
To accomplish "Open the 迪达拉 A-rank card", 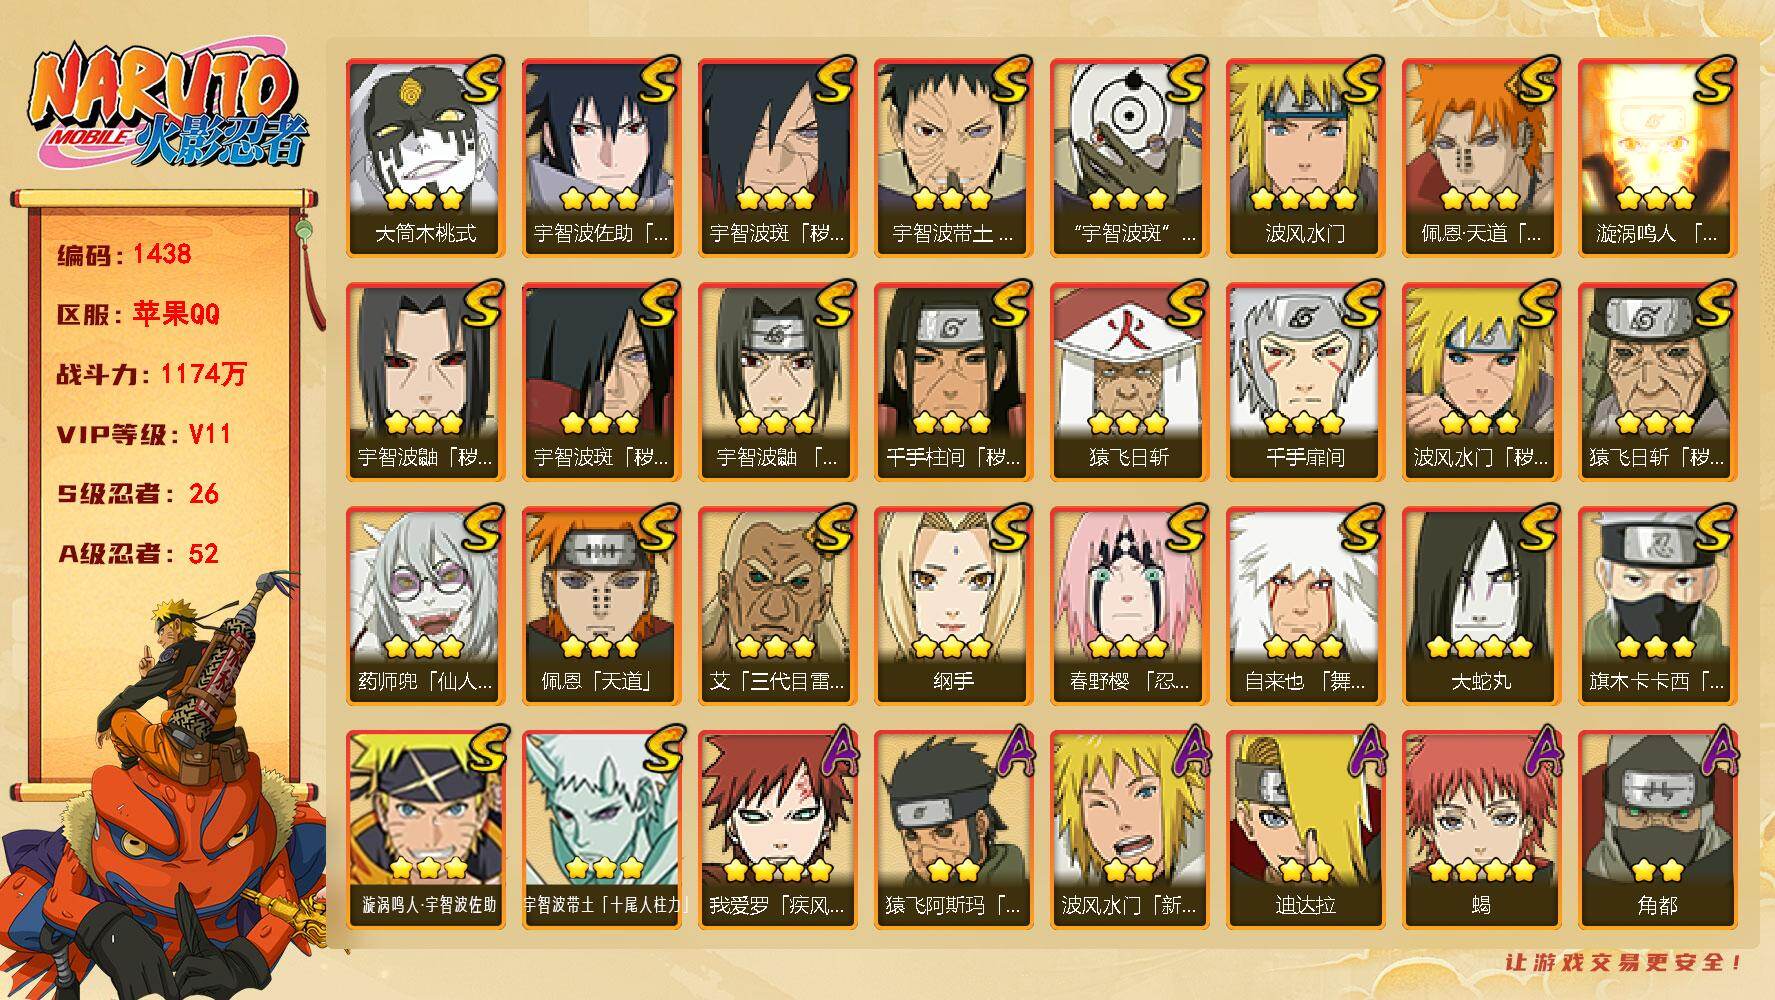I will pos(1305,830).
